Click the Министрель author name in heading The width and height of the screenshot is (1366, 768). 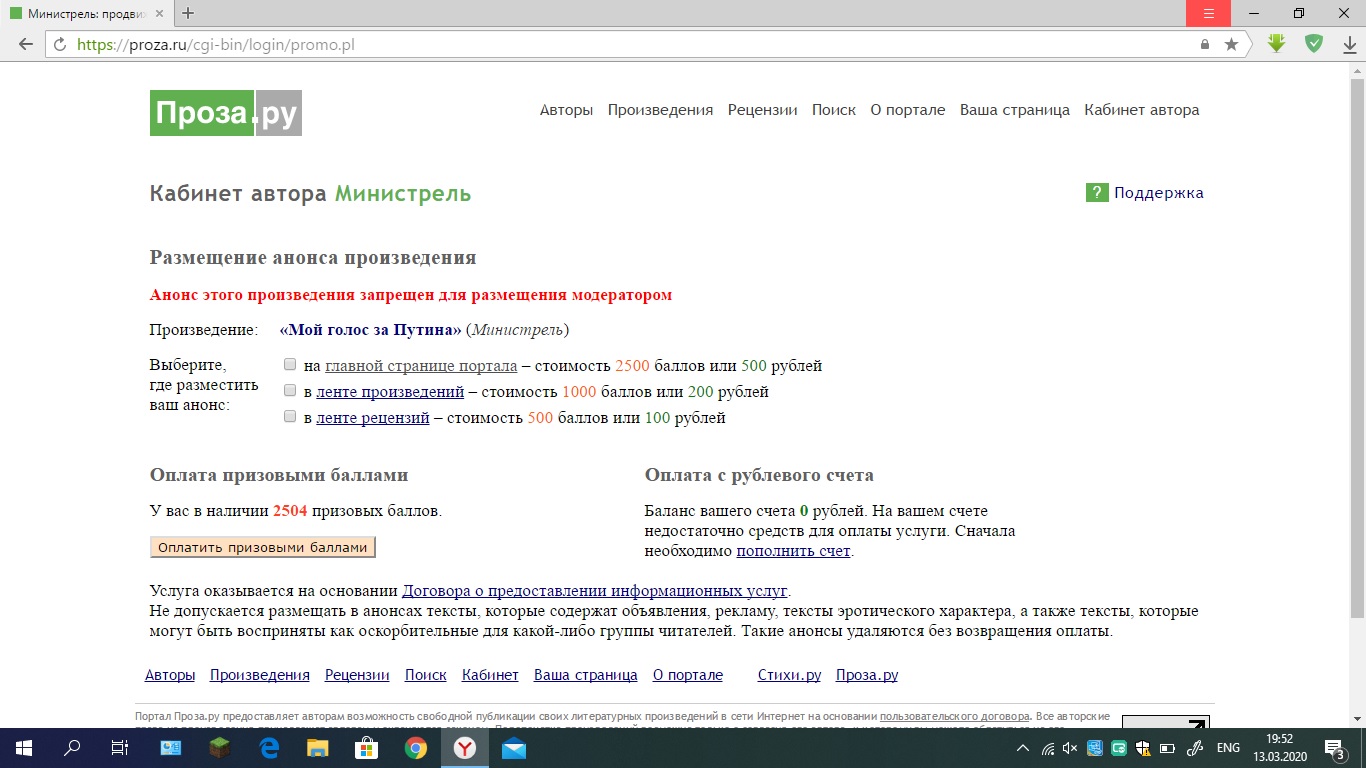[x=403, y=194]
